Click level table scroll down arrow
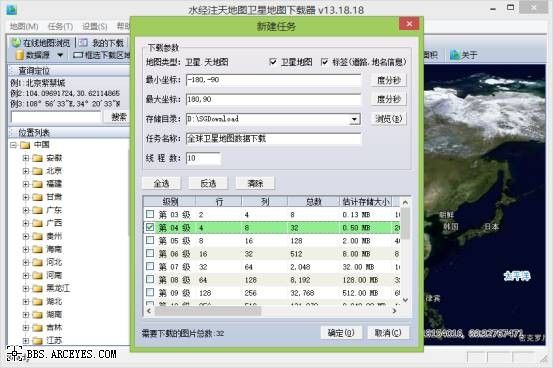The image size is (553, 368). coord(405,300)
